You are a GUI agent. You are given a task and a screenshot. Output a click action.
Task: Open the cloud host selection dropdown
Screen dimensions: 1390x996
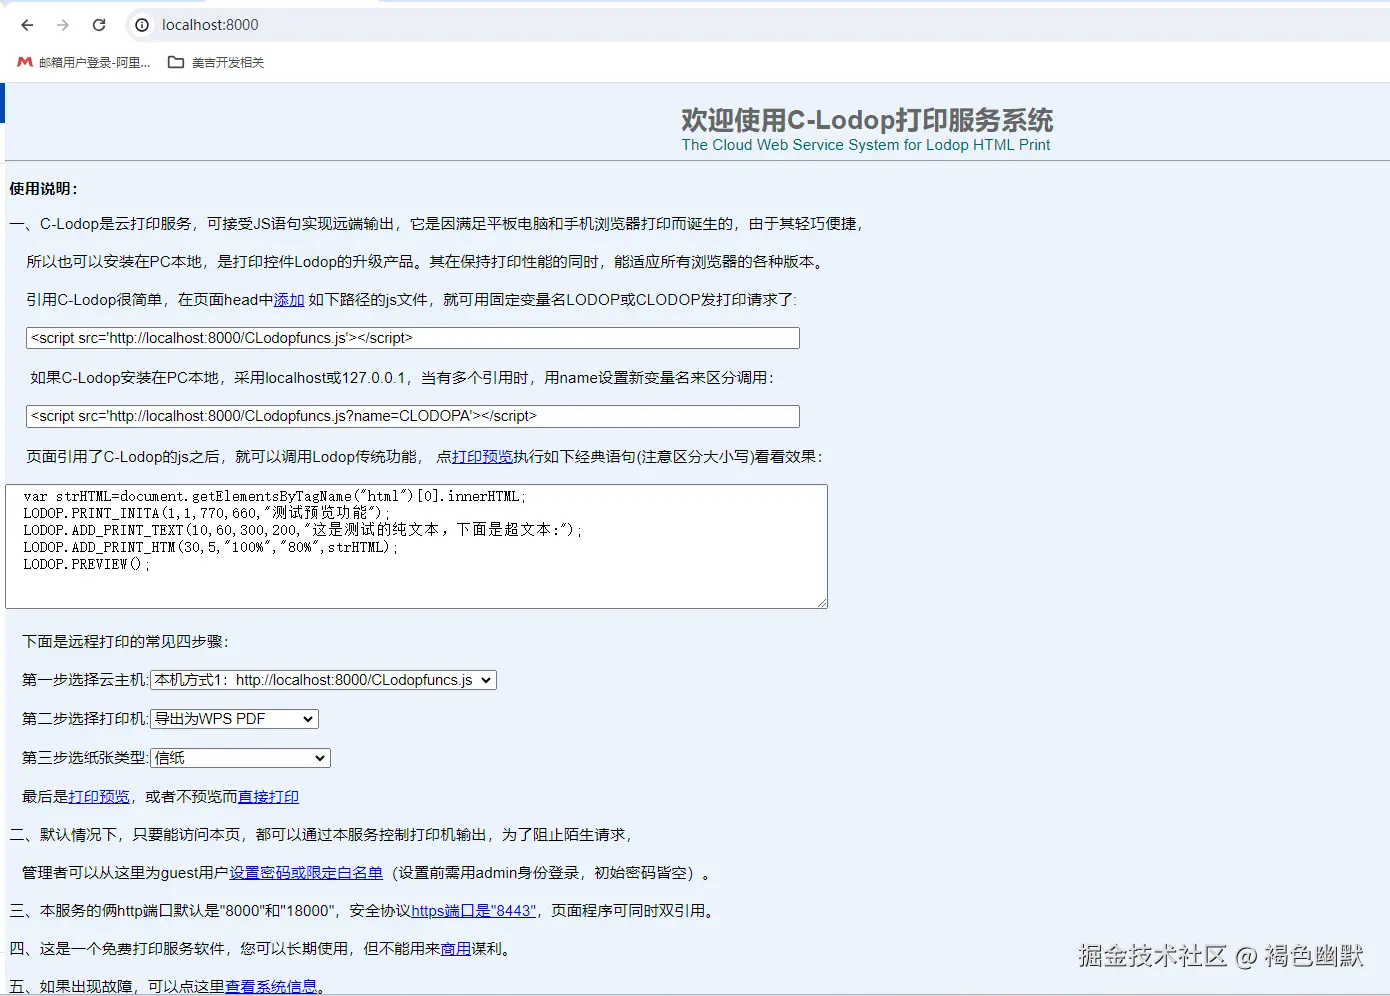click(322, 679)
